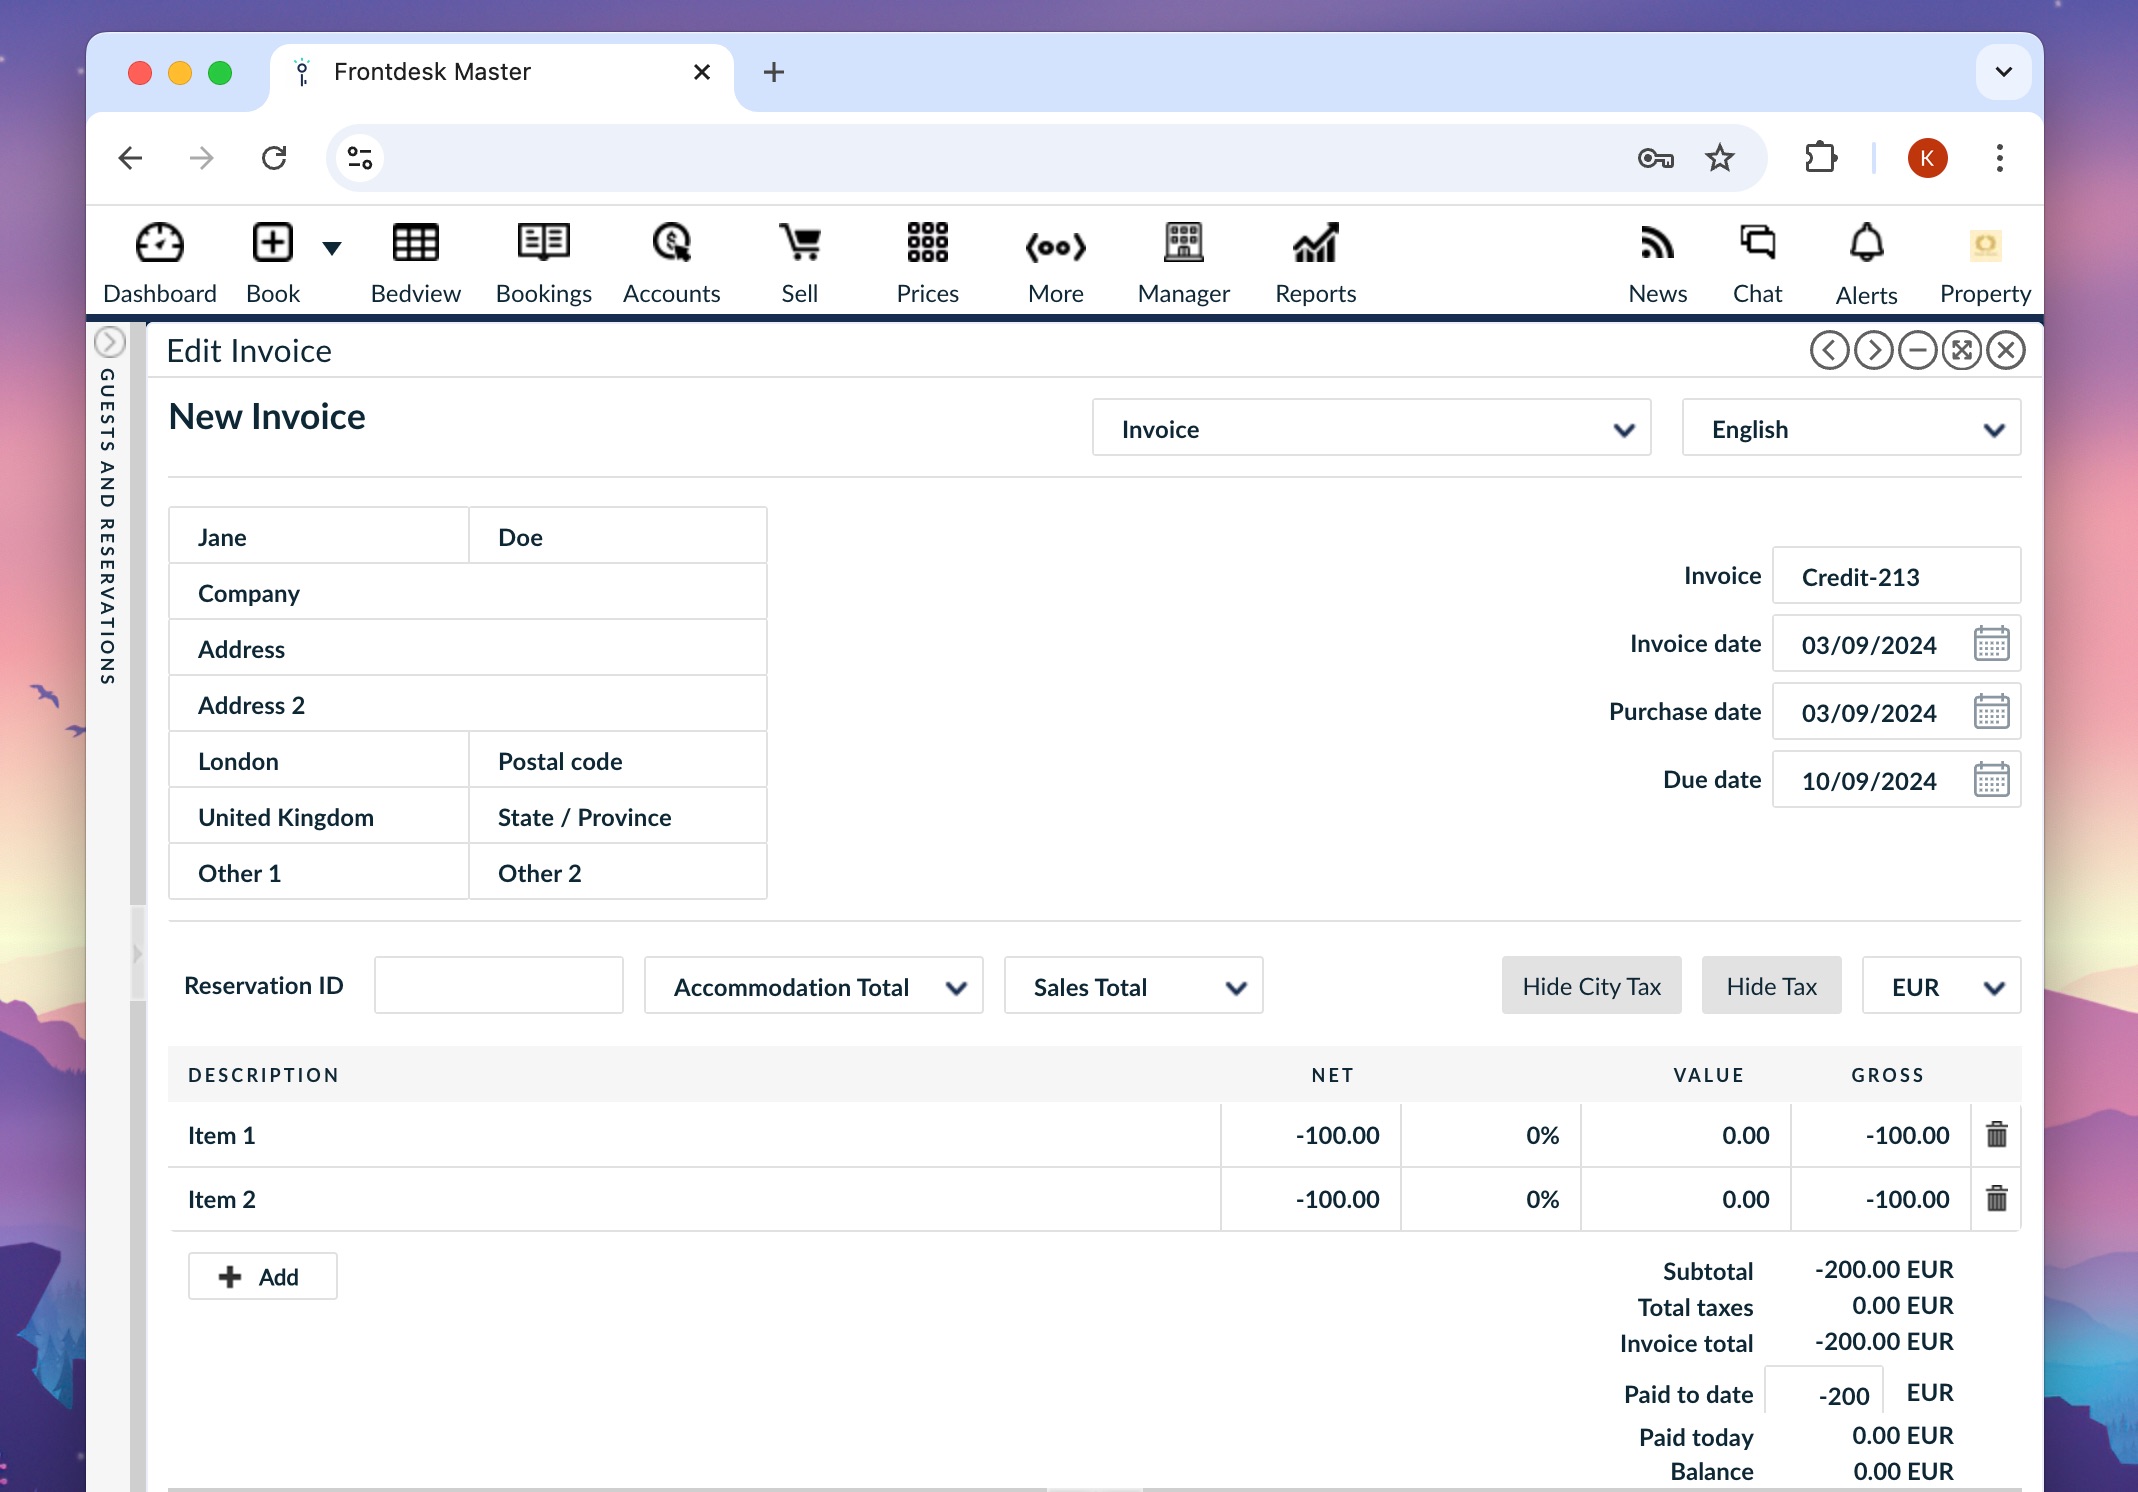Click the Other 1 field
This screenshot has height=1492, width=2138.
[318, 872]
